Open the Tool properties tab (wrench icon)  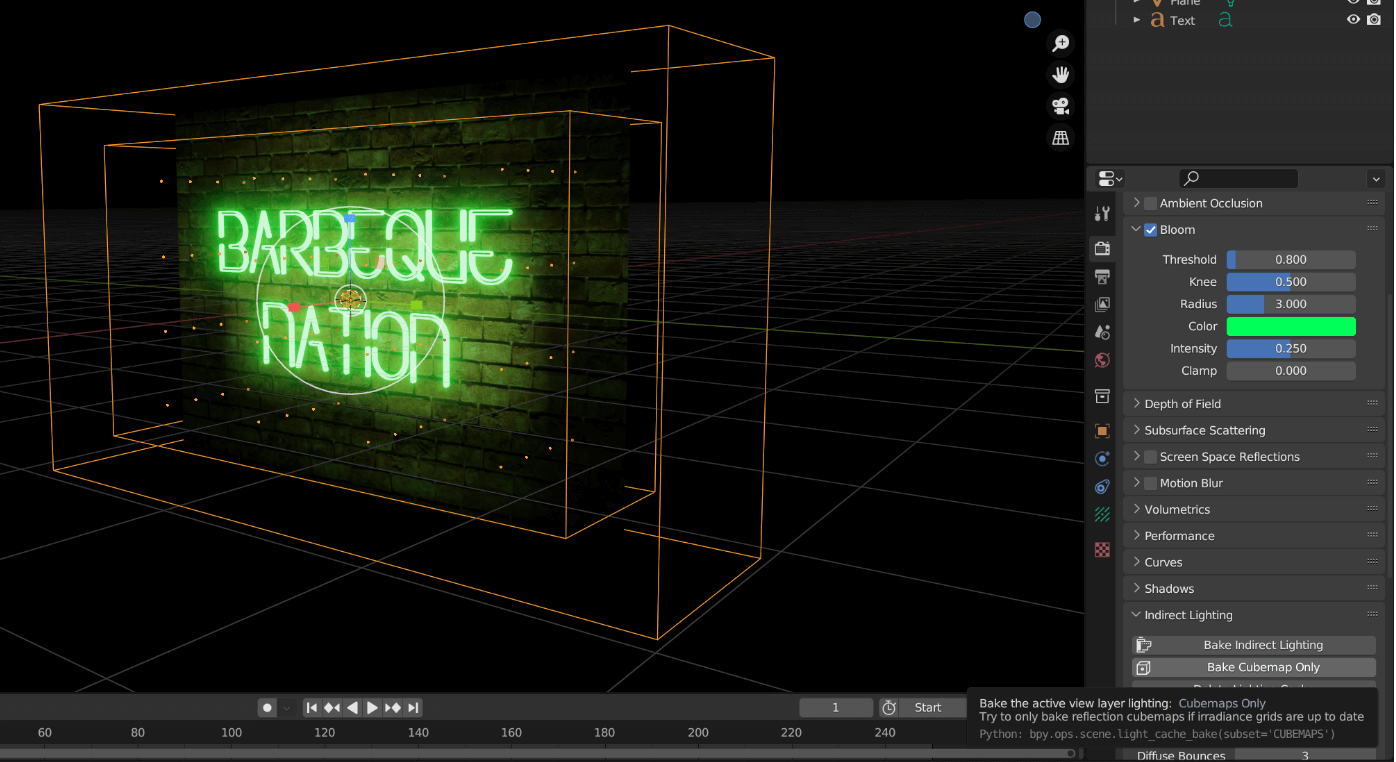pyautogui.click(x=1102, y=213)
